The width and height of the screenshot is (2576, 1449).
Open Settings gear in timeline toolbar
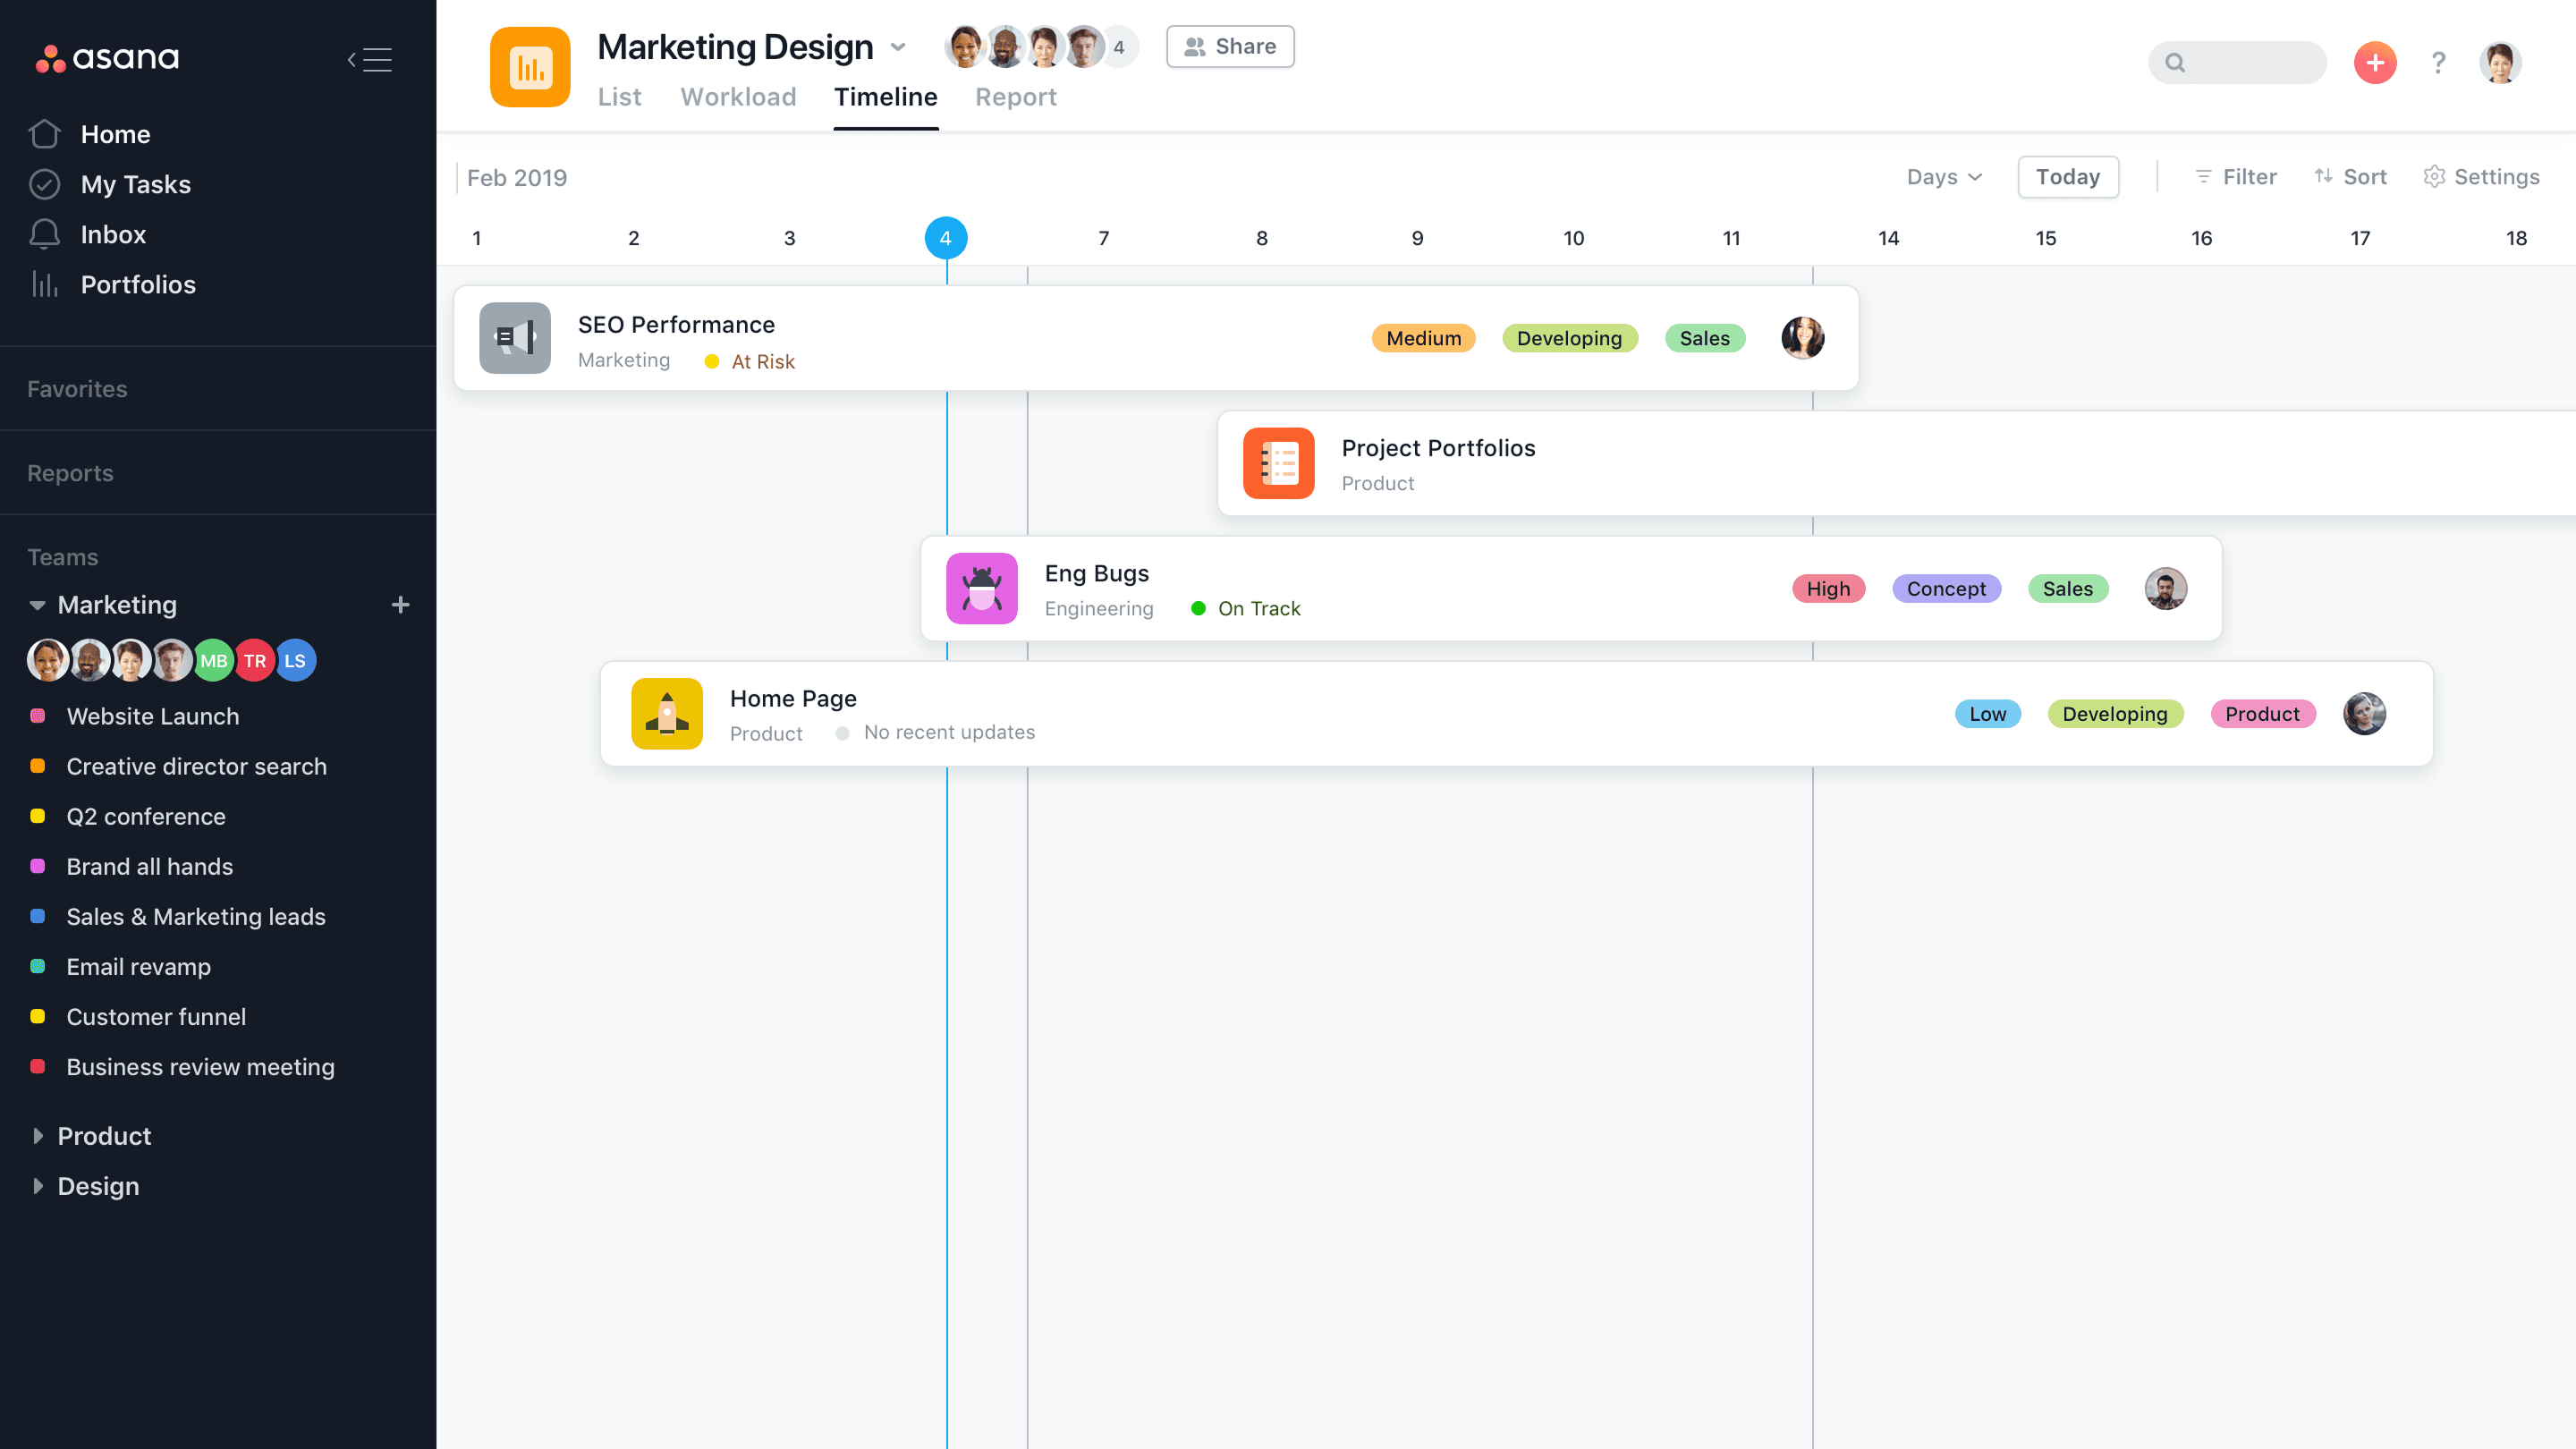[x=2481, y=177]
